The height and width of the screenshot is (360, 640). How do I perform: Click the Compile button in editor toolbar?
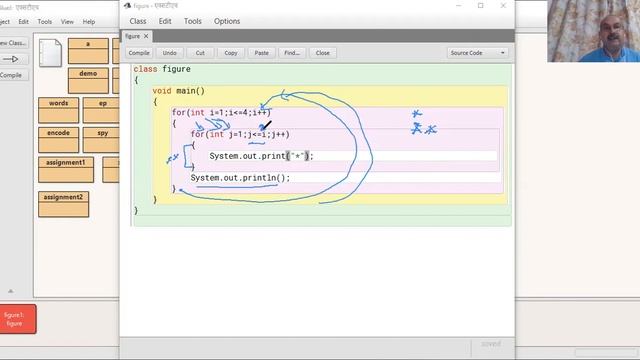pos(139,53)
